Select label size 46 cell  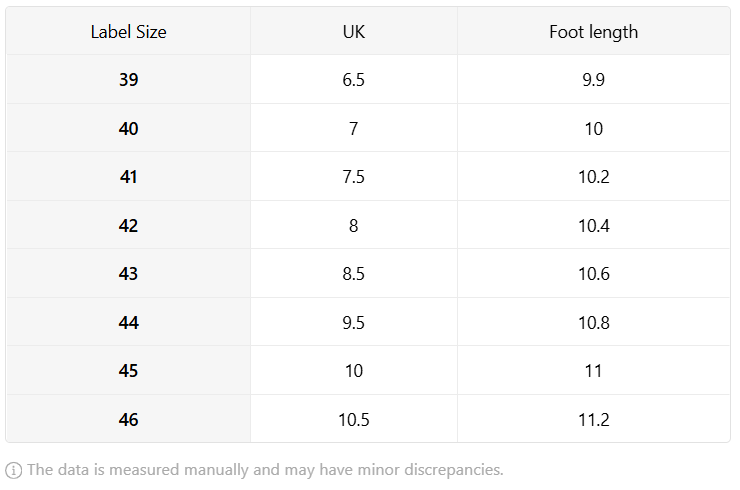tap(128, 419)
